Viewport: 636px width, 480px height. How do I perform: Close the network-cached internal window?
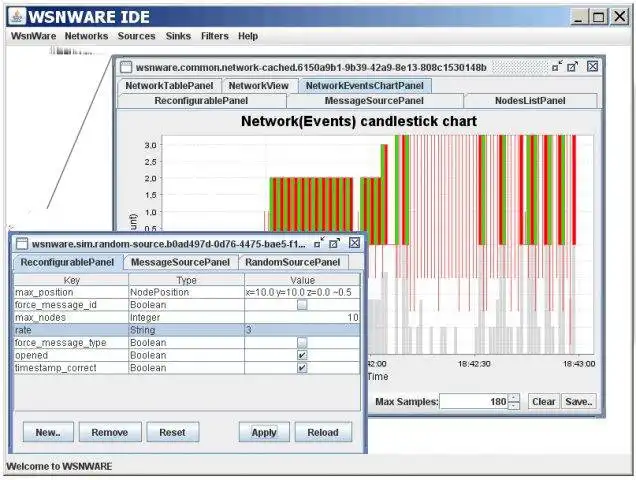pos(592,66)
